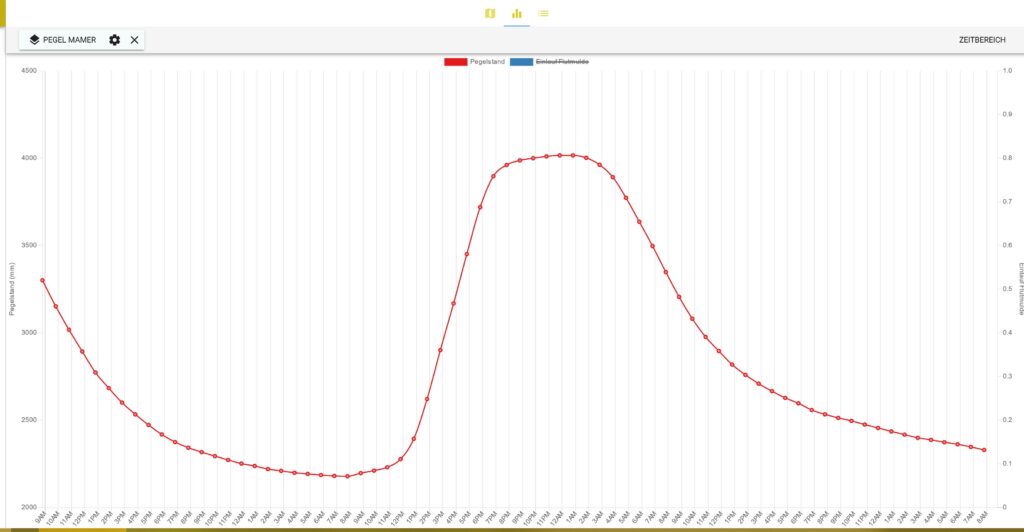Toggle the Pegelstand series legend label

[x=487, y=62]
